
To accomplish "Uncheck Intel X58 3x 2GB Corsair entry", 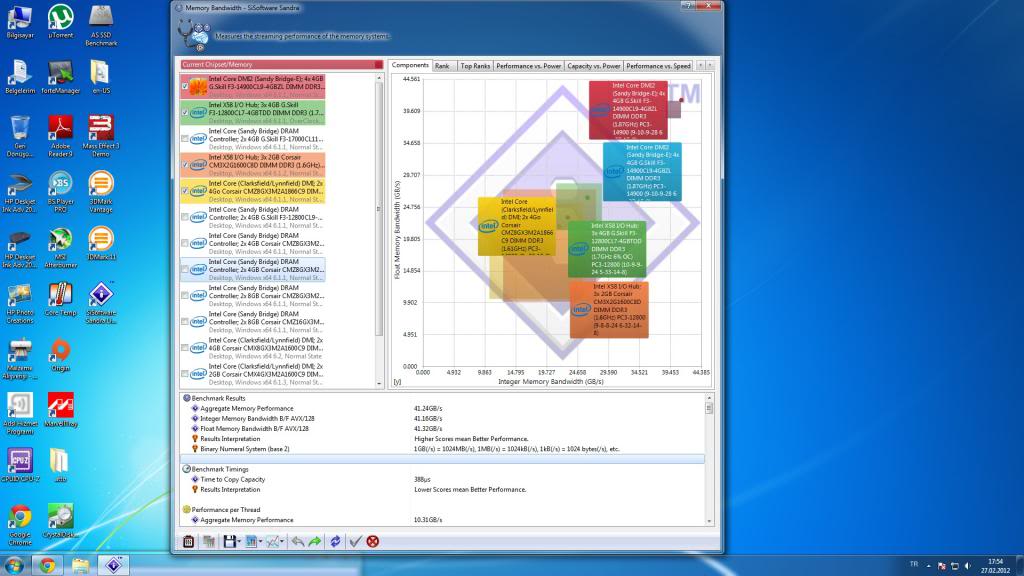I will pos(185,165).
